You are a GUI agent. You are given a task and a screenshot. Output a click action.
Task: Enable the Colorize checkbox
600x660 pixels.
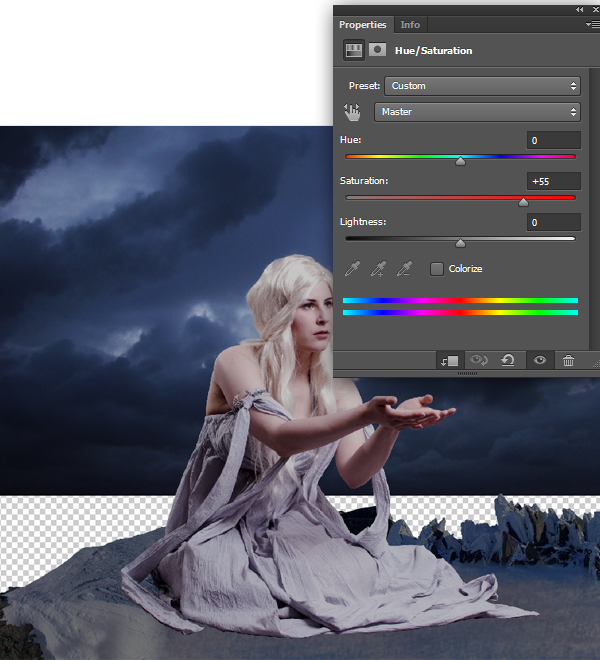click(437, 269)
